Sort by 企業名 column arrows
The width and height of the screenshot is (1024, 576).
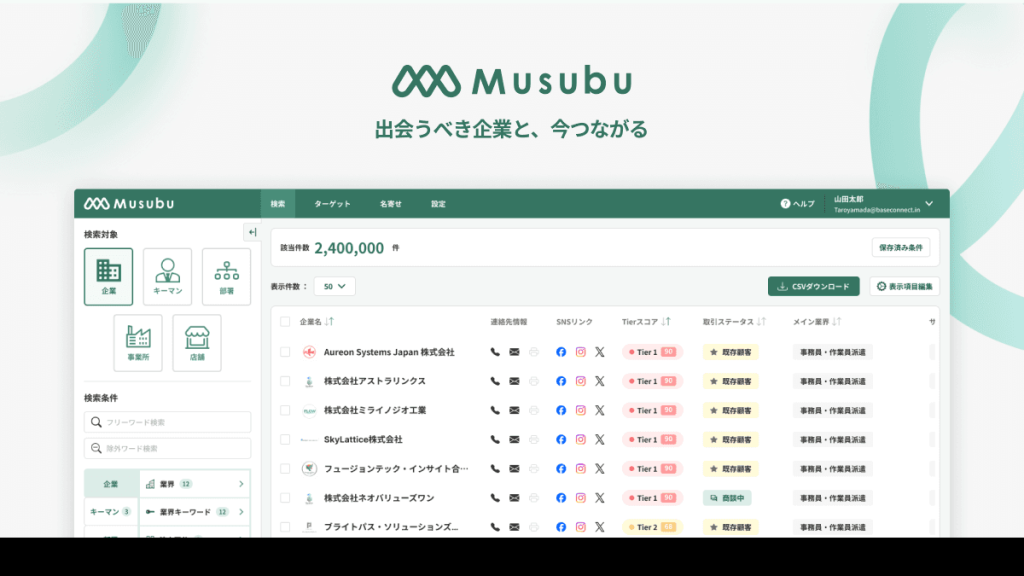(x=329, y=321)
